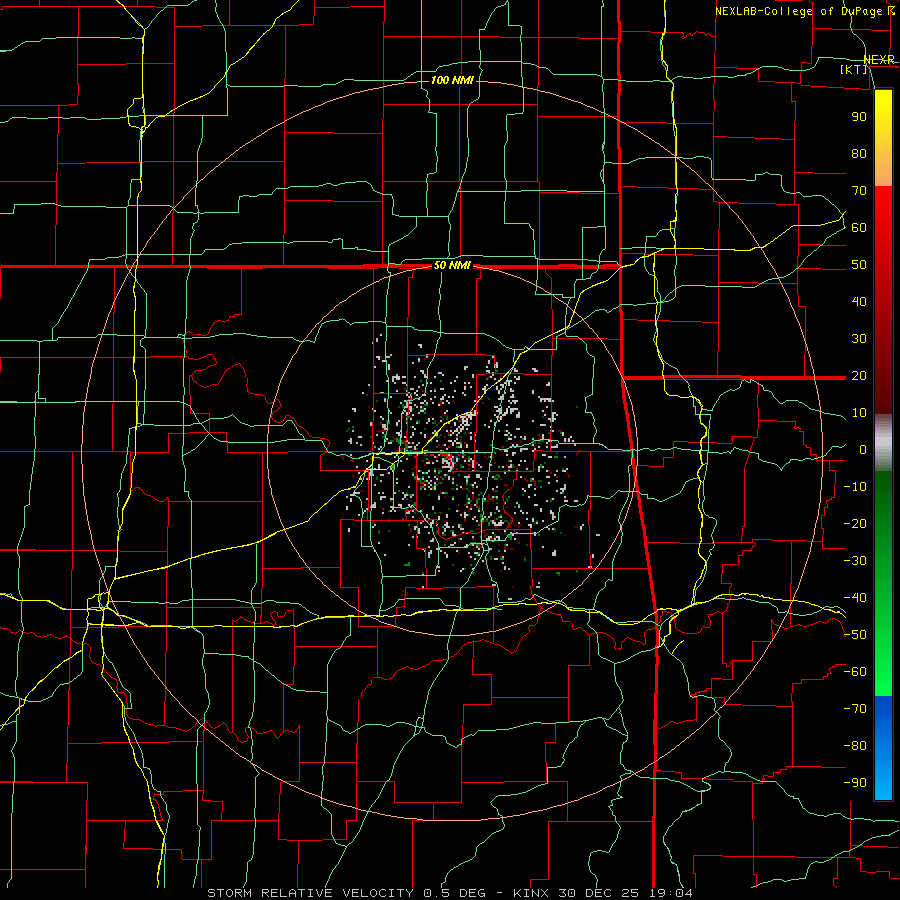This screenshot has height=900, width=900.
Task: Click the gray zero band of velocity scale
Action: coord(883,443)
